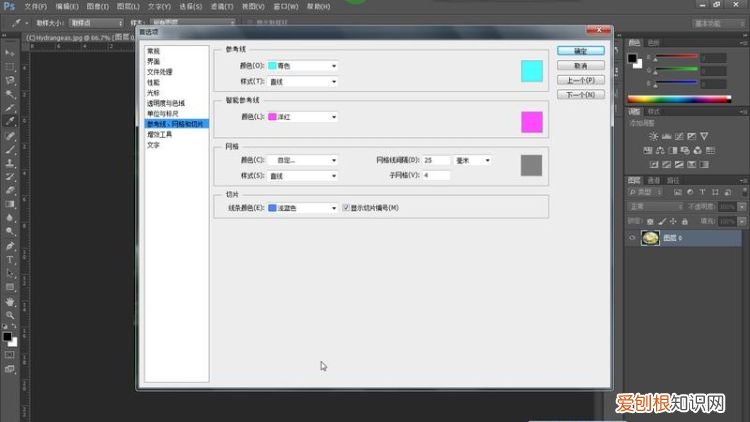Toggle the 显示切片编号 checkbox
Image resolution: width=750 pixels, height=422 pixels.
(x=346, y=207)
